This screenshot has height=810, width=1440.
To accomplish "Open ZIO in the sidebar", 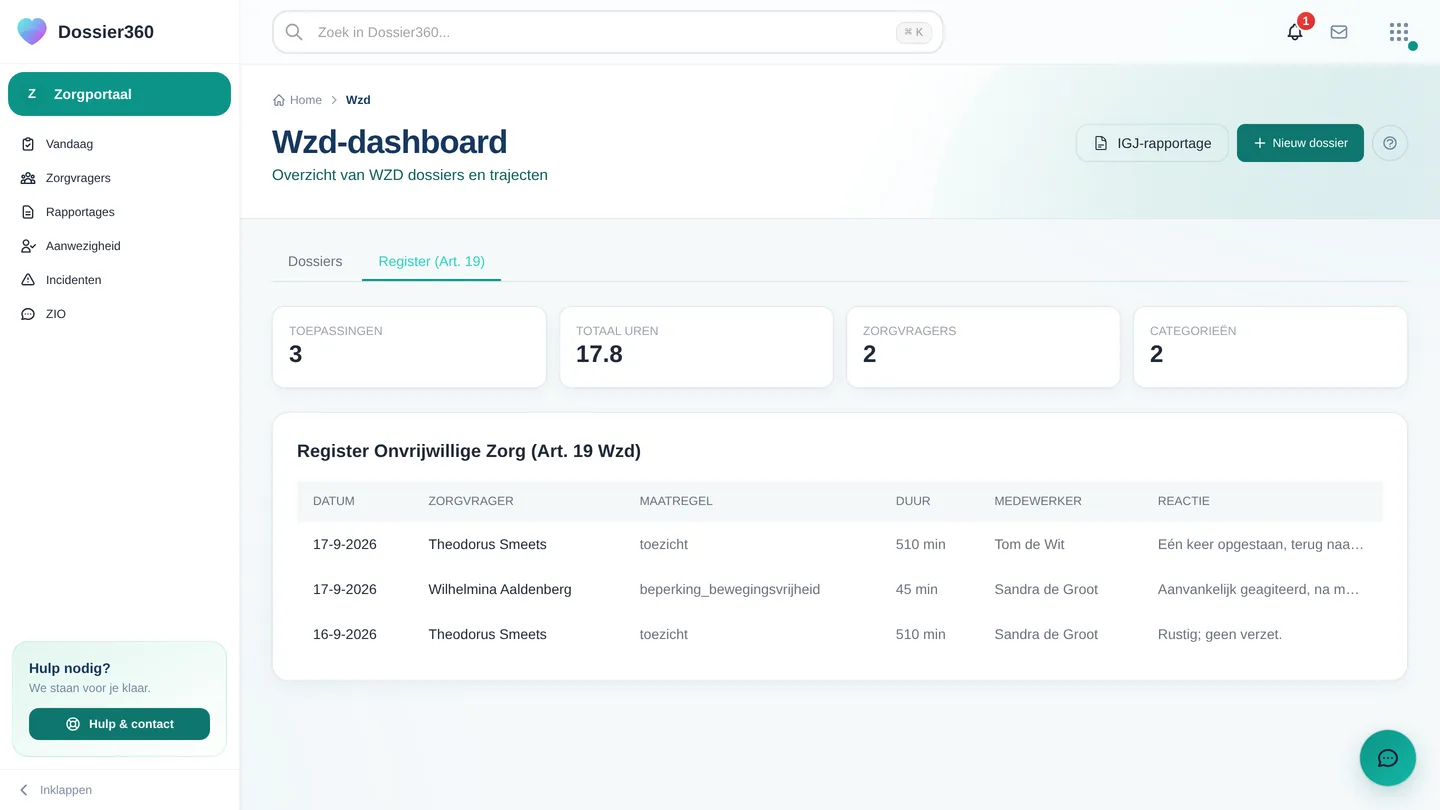I will pos(120,314).
